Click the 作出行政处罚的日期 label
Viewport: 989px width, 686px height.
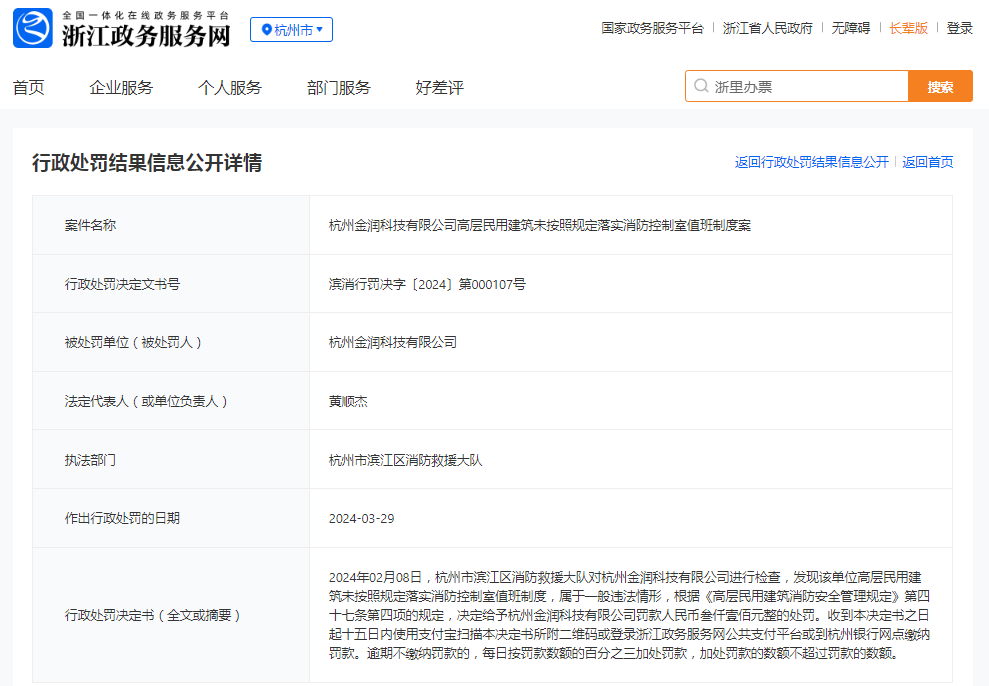click(x=122, y=518)
